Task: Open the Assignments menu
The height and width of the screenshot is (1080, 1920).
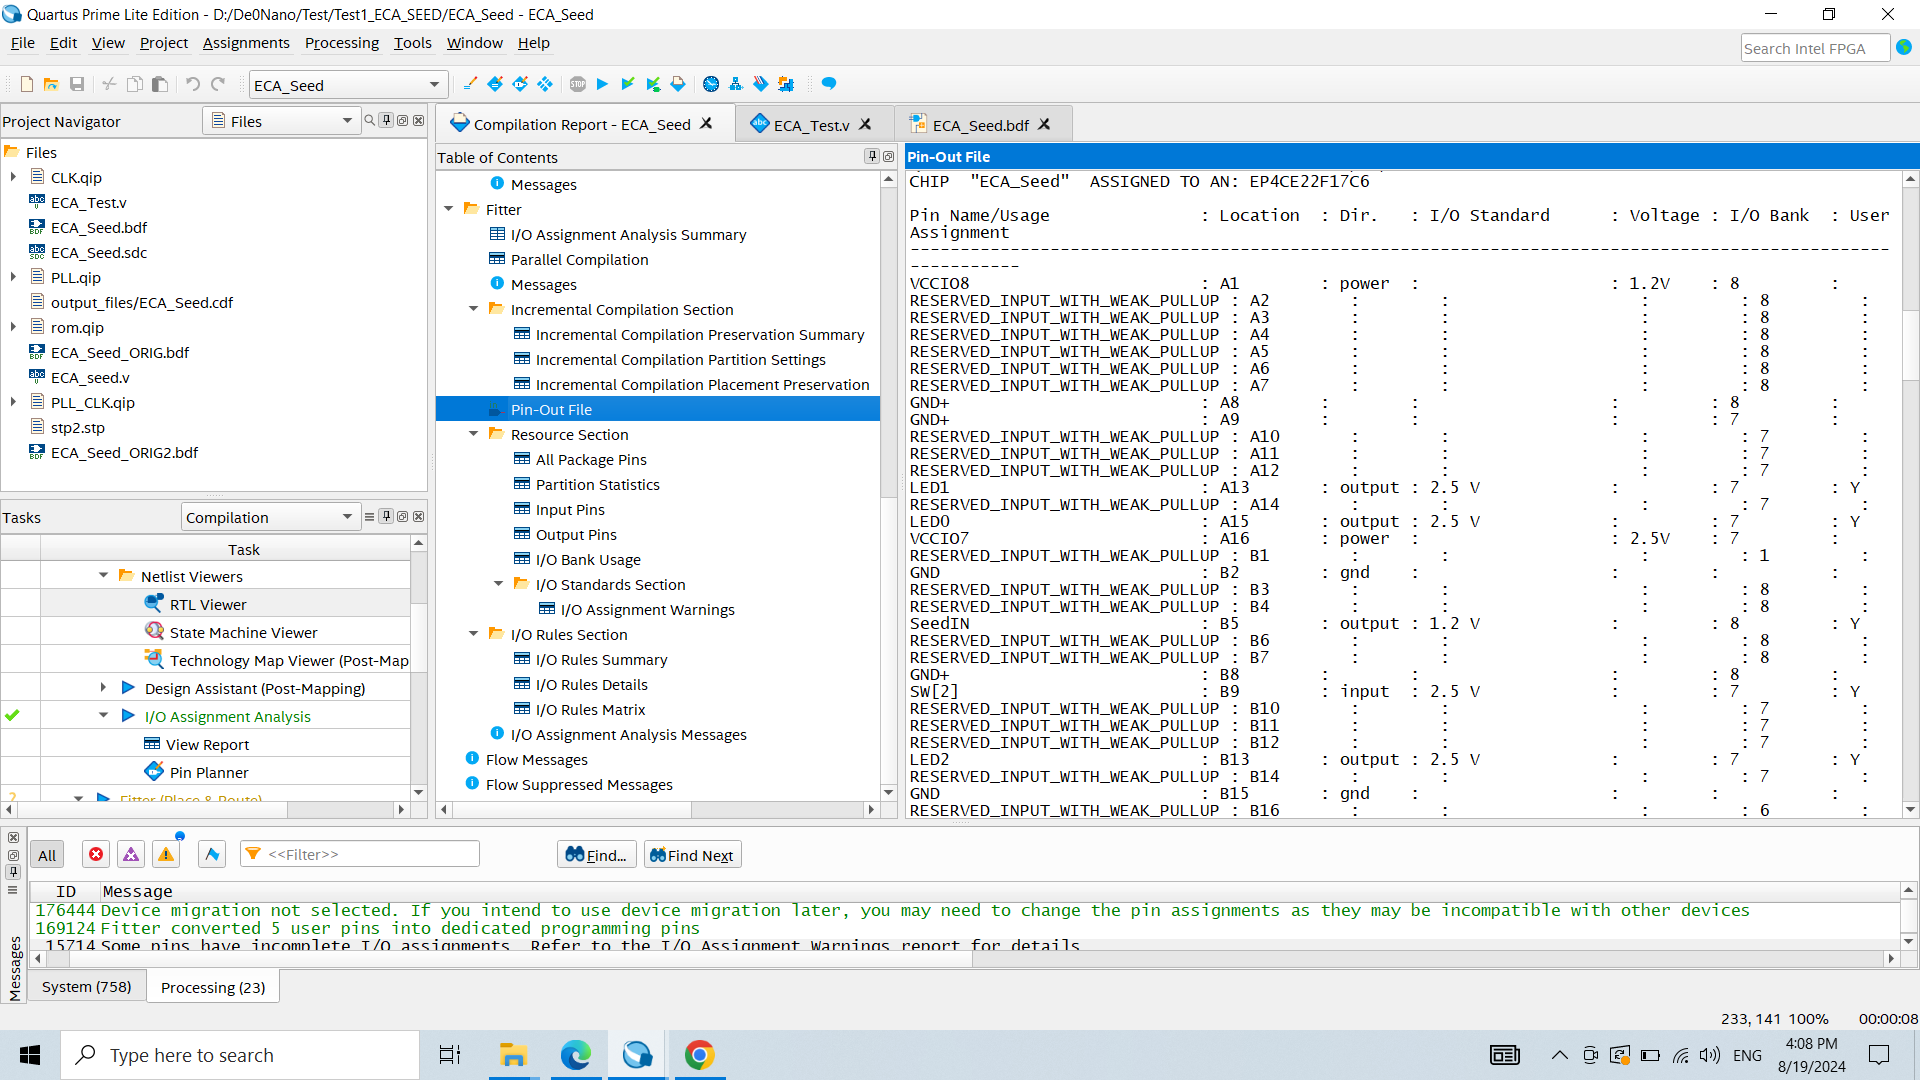Action: 246,43
